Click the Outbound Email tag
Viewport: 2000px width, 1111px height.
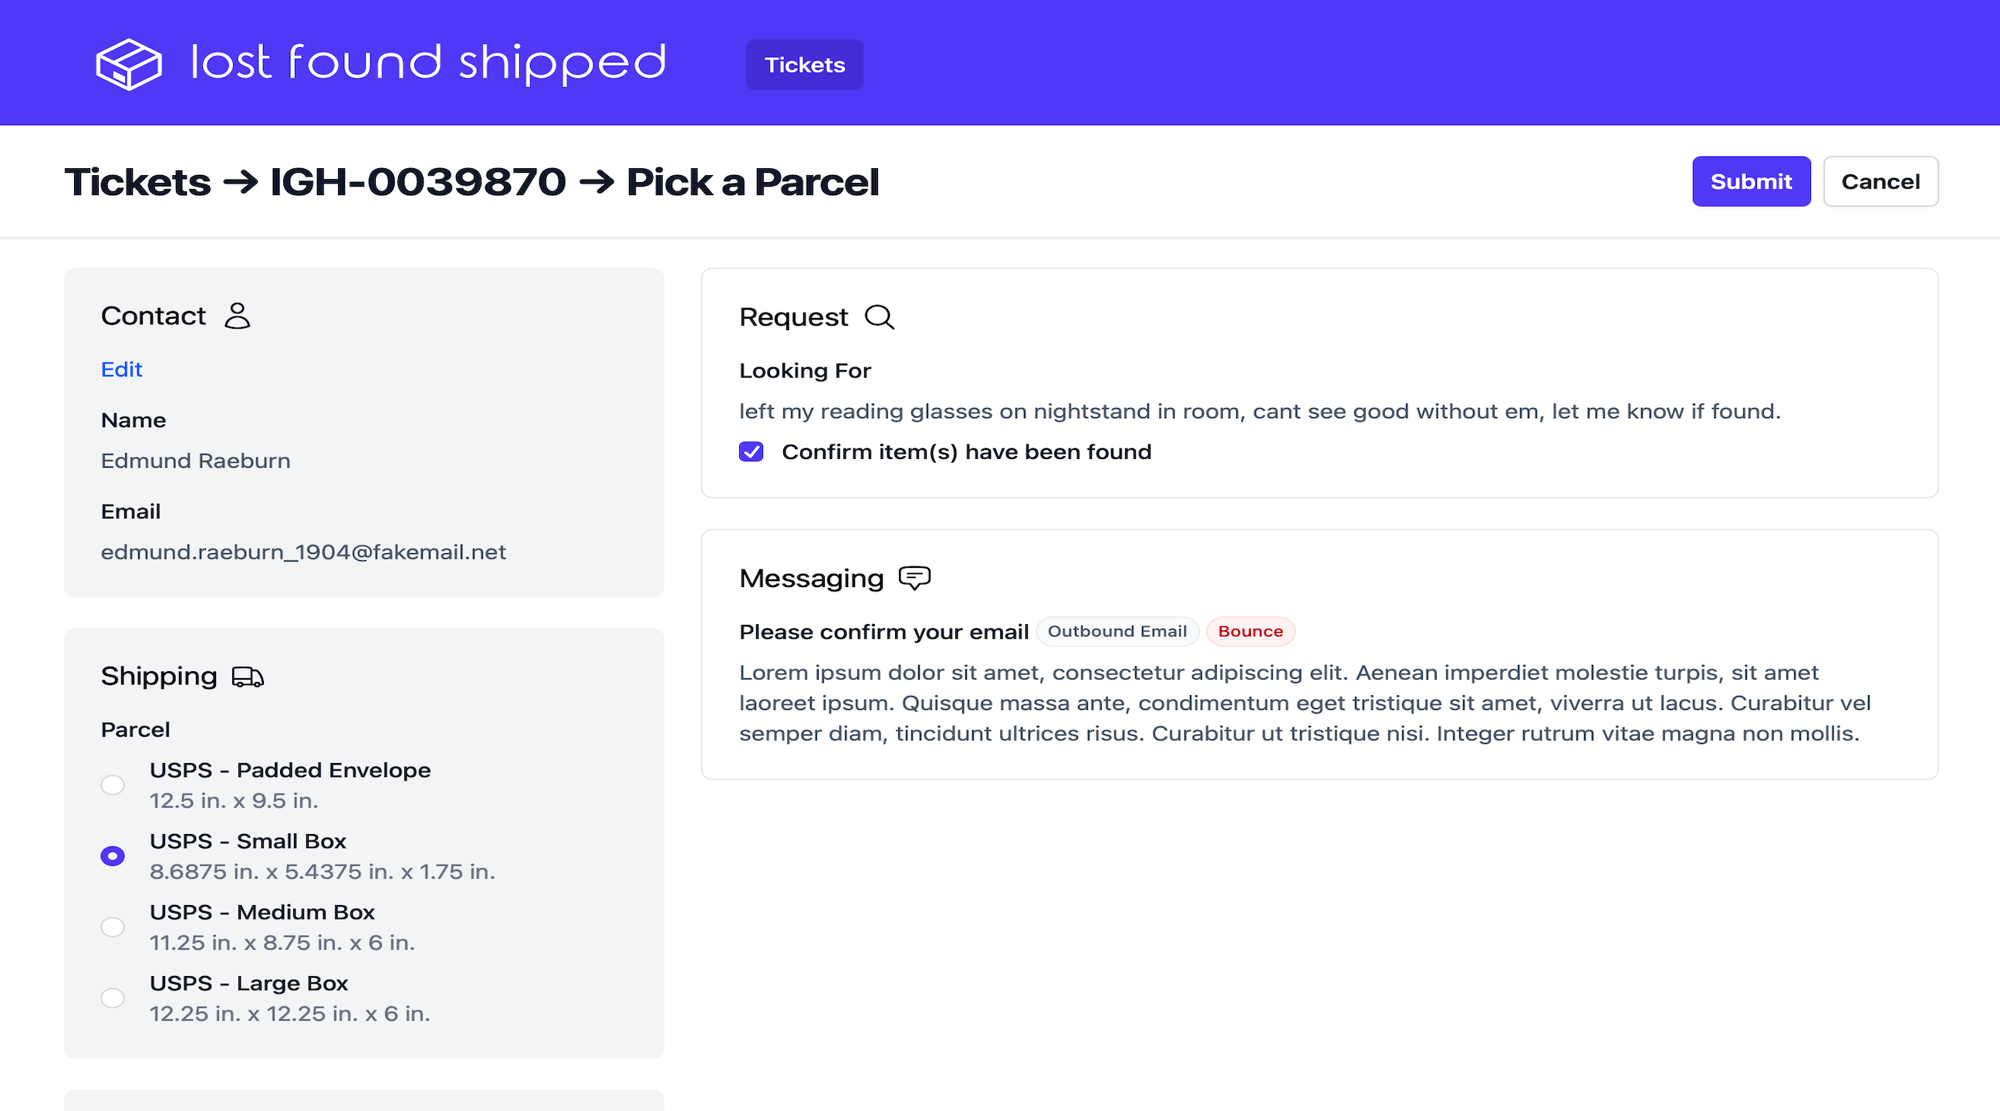pyautogui.click(x=1117, y=631)
